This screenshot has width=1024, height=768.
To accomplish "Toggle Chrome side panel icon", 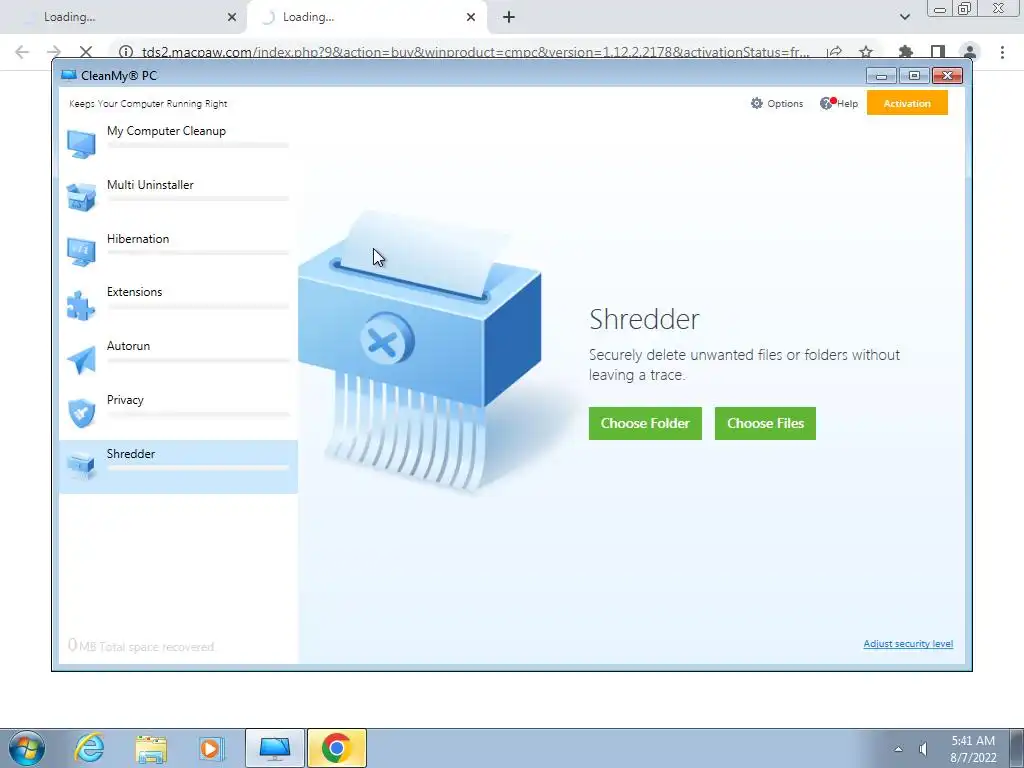I will coord(938,52).
